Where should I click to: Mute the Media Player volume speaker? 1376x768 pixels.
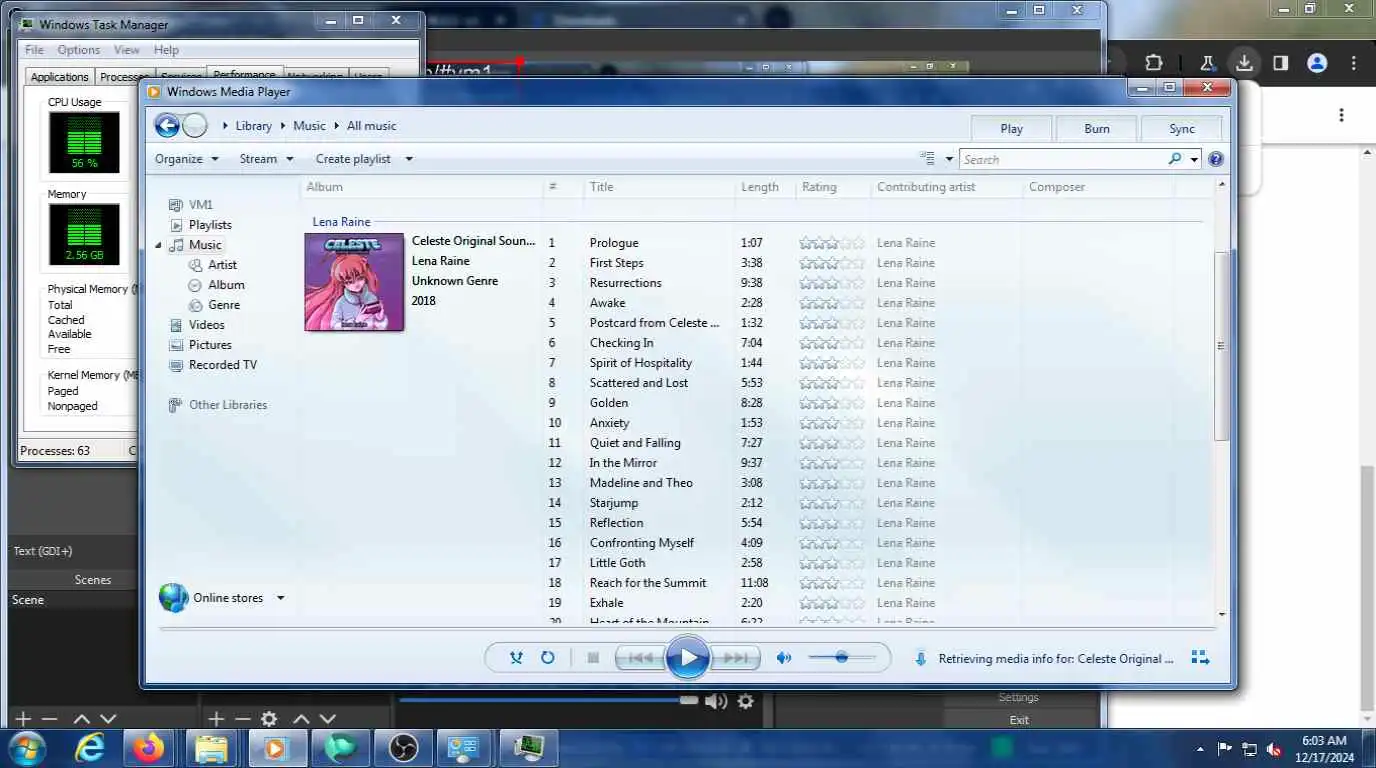click(784, 658)
